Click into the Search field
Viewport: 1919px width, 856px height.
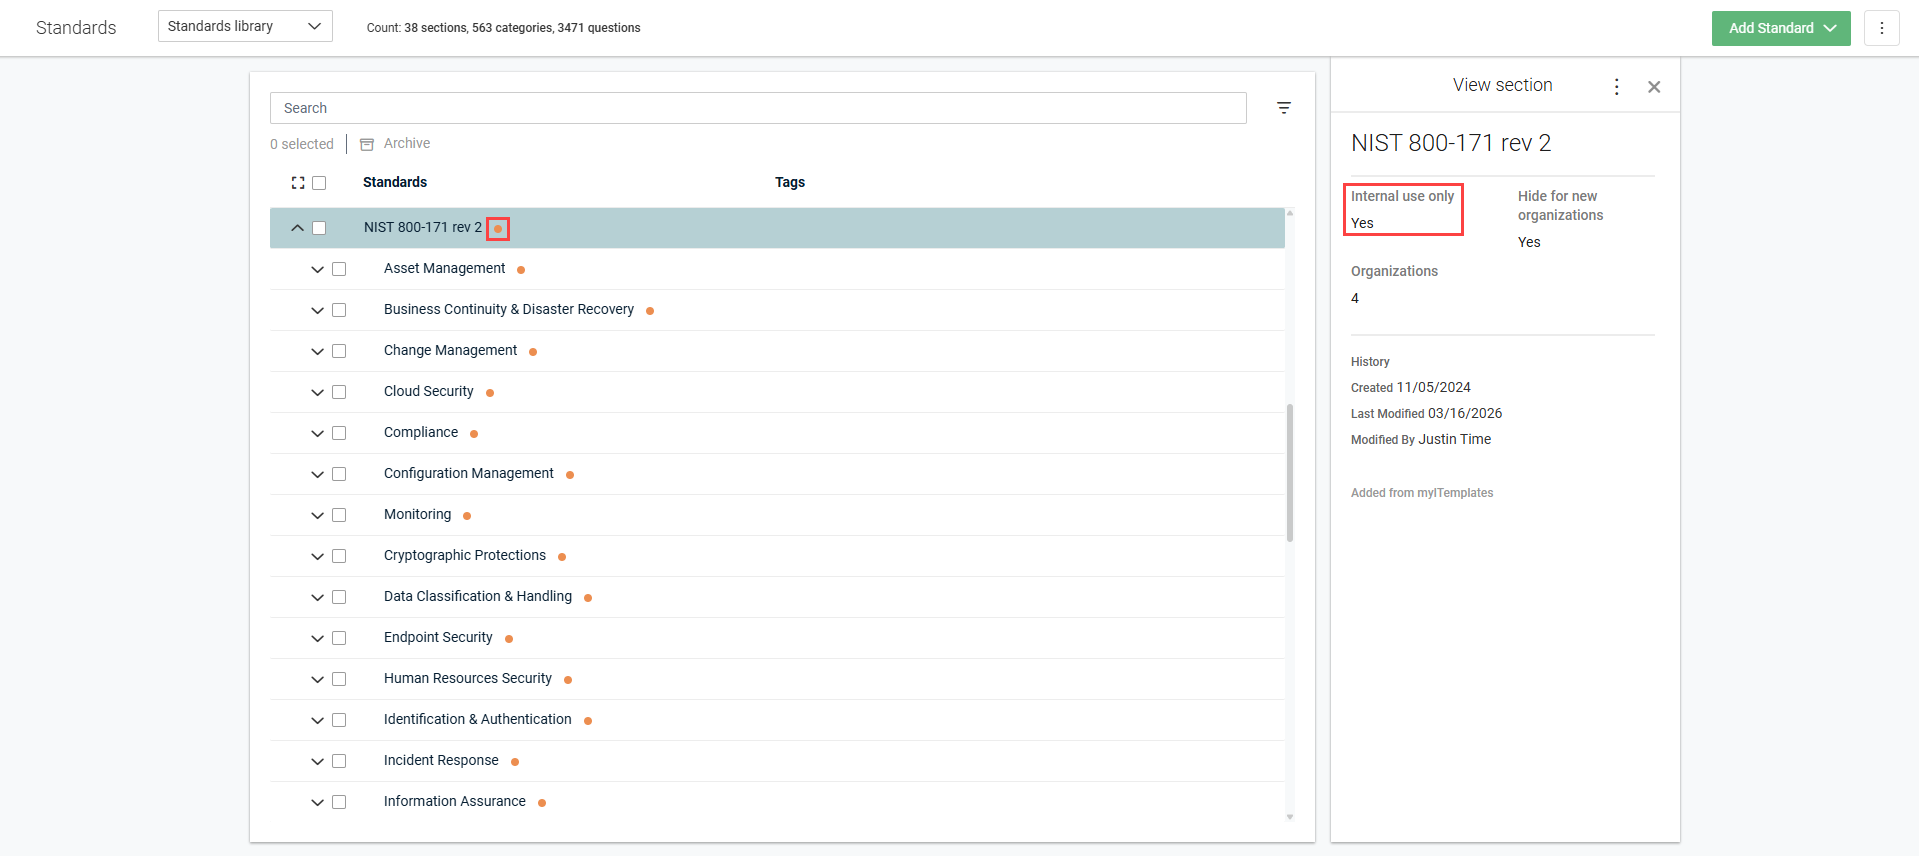[757, 108]
